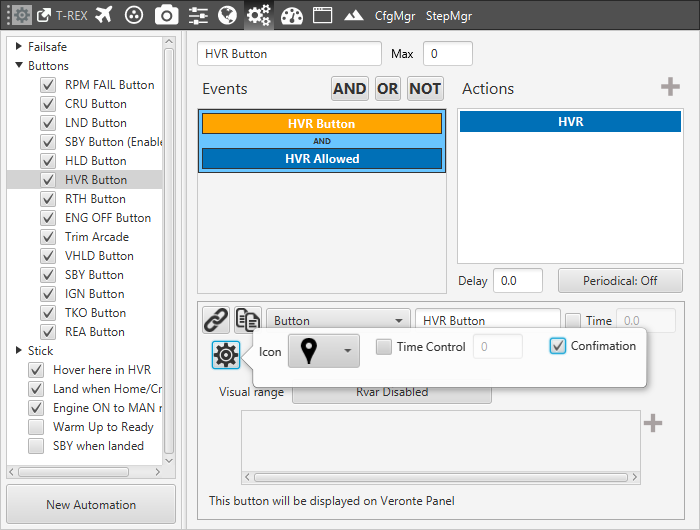Click the copy documents icon
The height and width of the screenshot is (530, 700).
(x=248, y=320)
